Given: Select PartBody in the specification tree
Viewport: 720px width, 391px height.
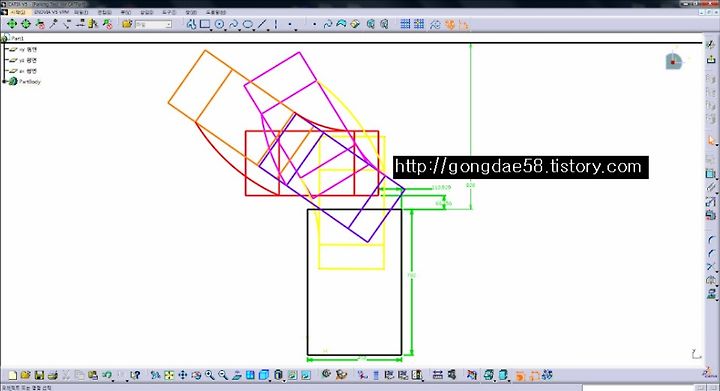Looking at the screenshot, I should 24,82.
